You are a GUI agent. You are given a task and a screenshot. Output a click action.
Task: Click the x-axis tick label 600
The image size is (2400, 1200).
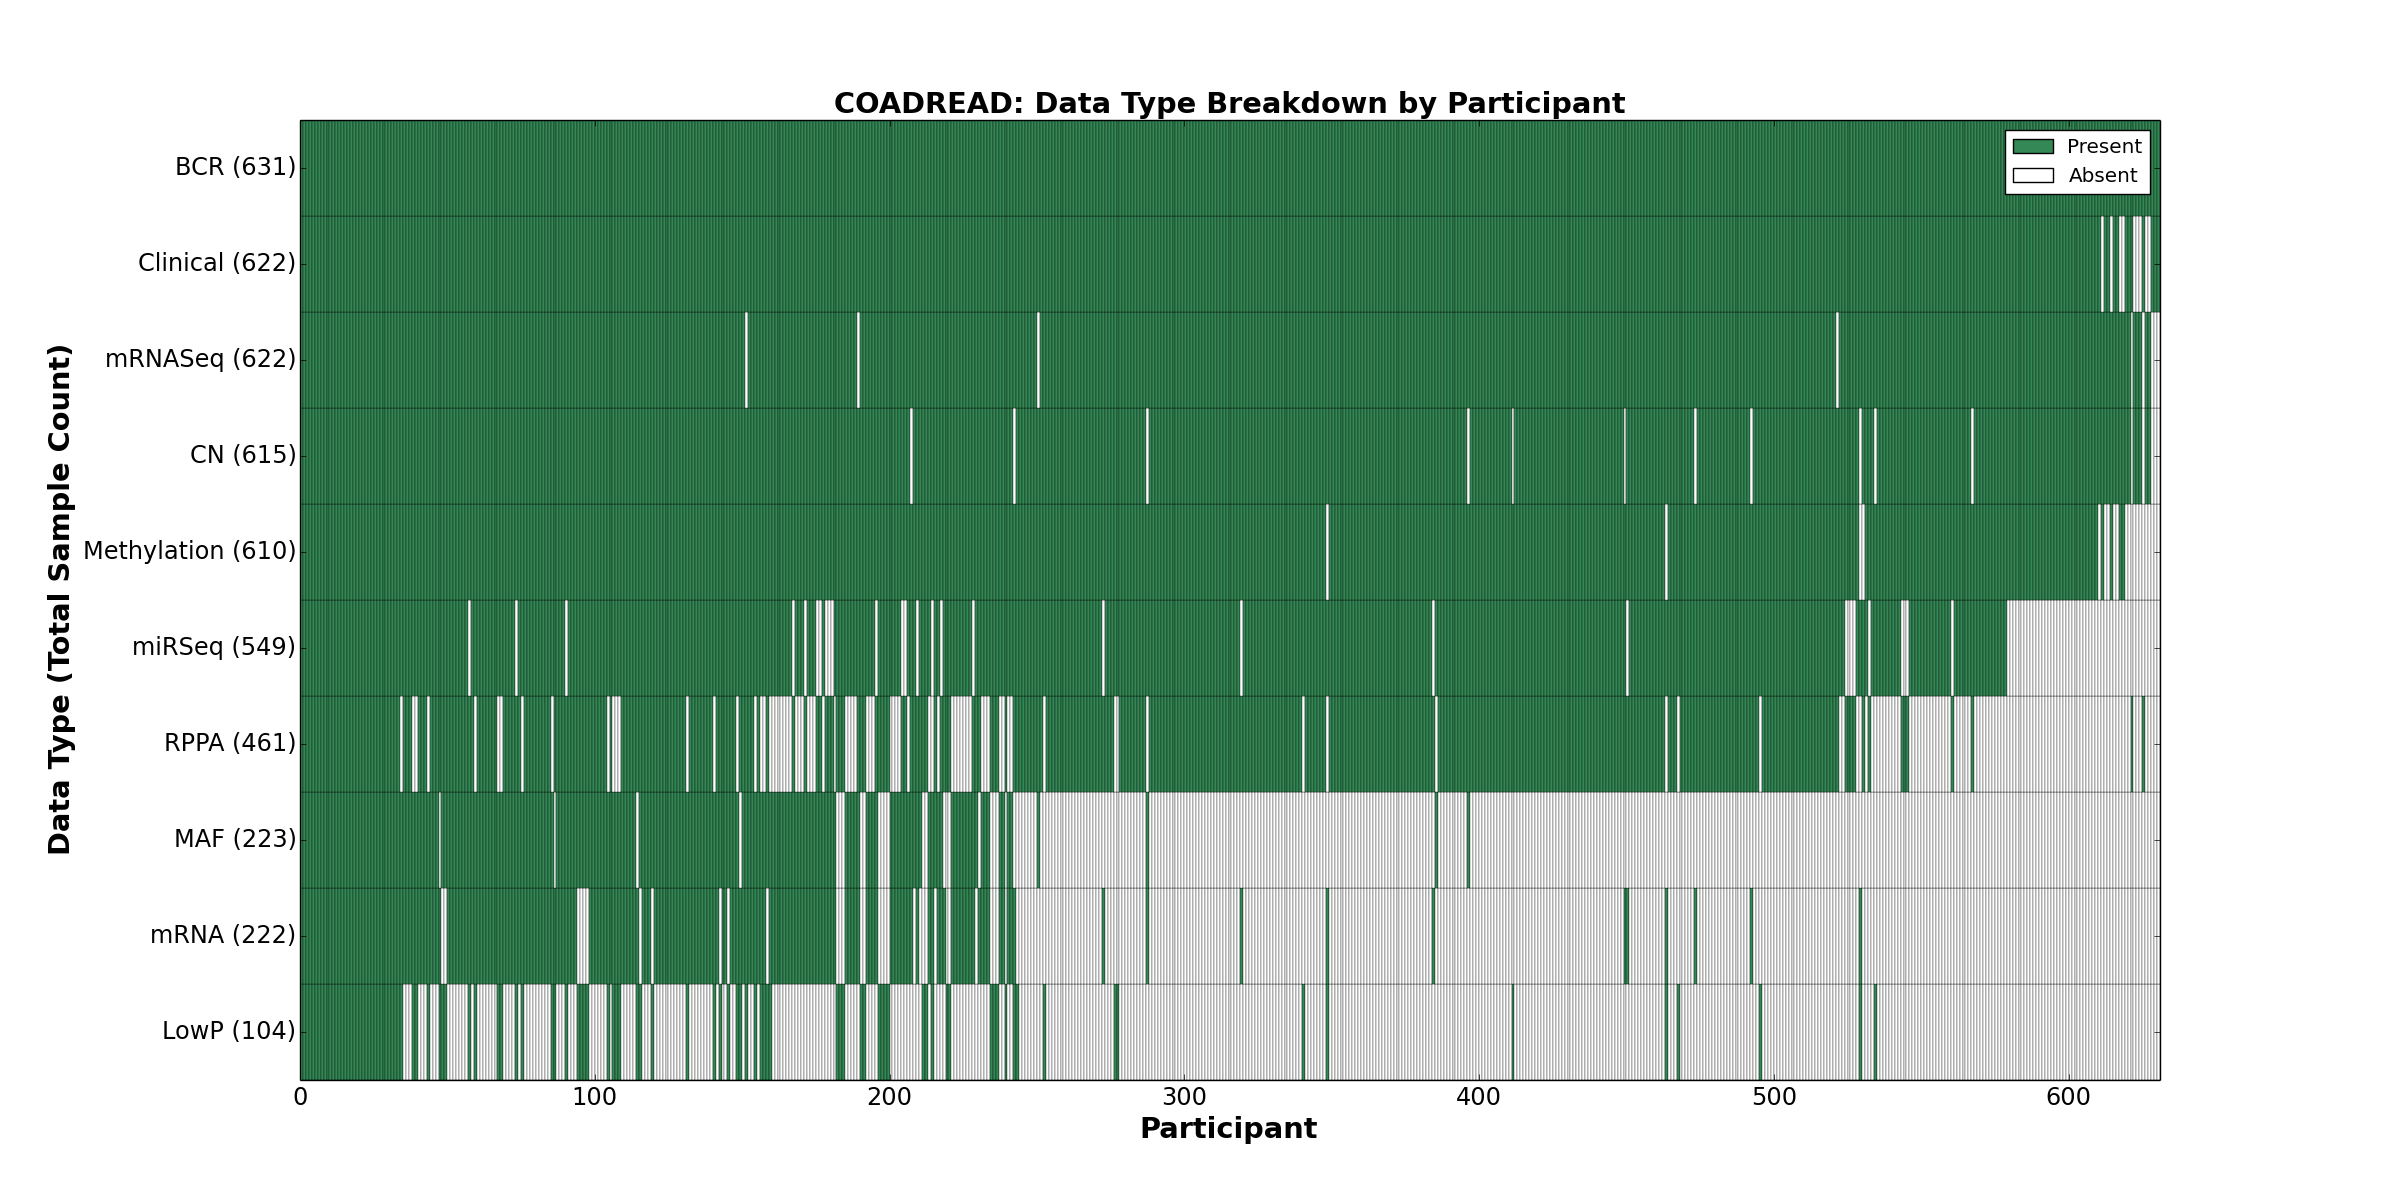2068,1097
